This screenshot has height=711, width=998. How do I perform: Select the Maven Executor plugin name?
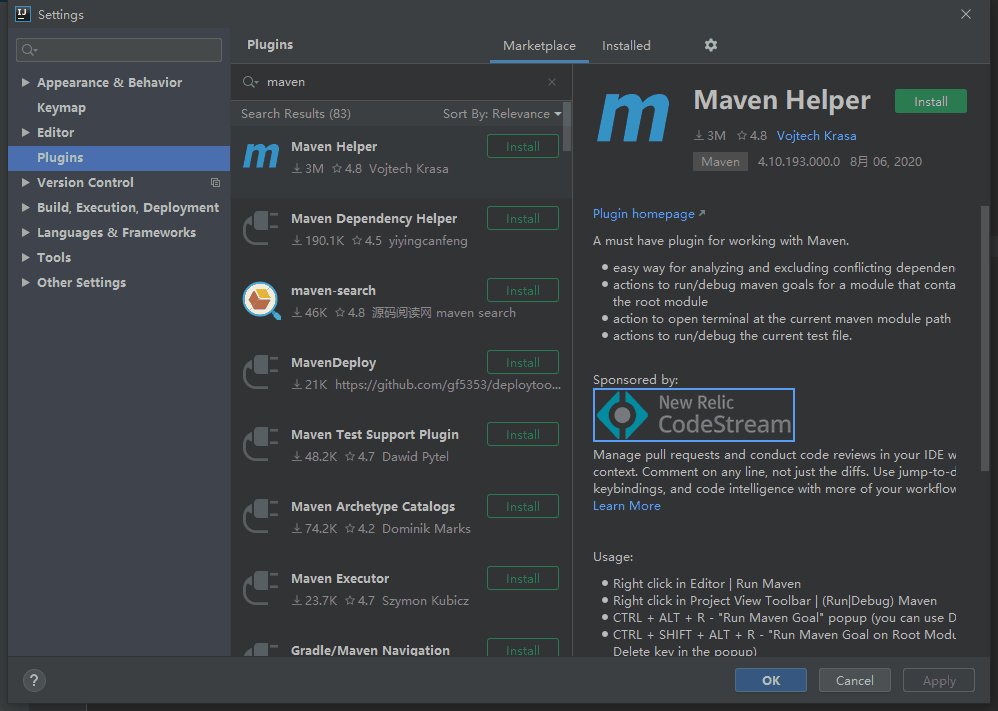point(340,579)
